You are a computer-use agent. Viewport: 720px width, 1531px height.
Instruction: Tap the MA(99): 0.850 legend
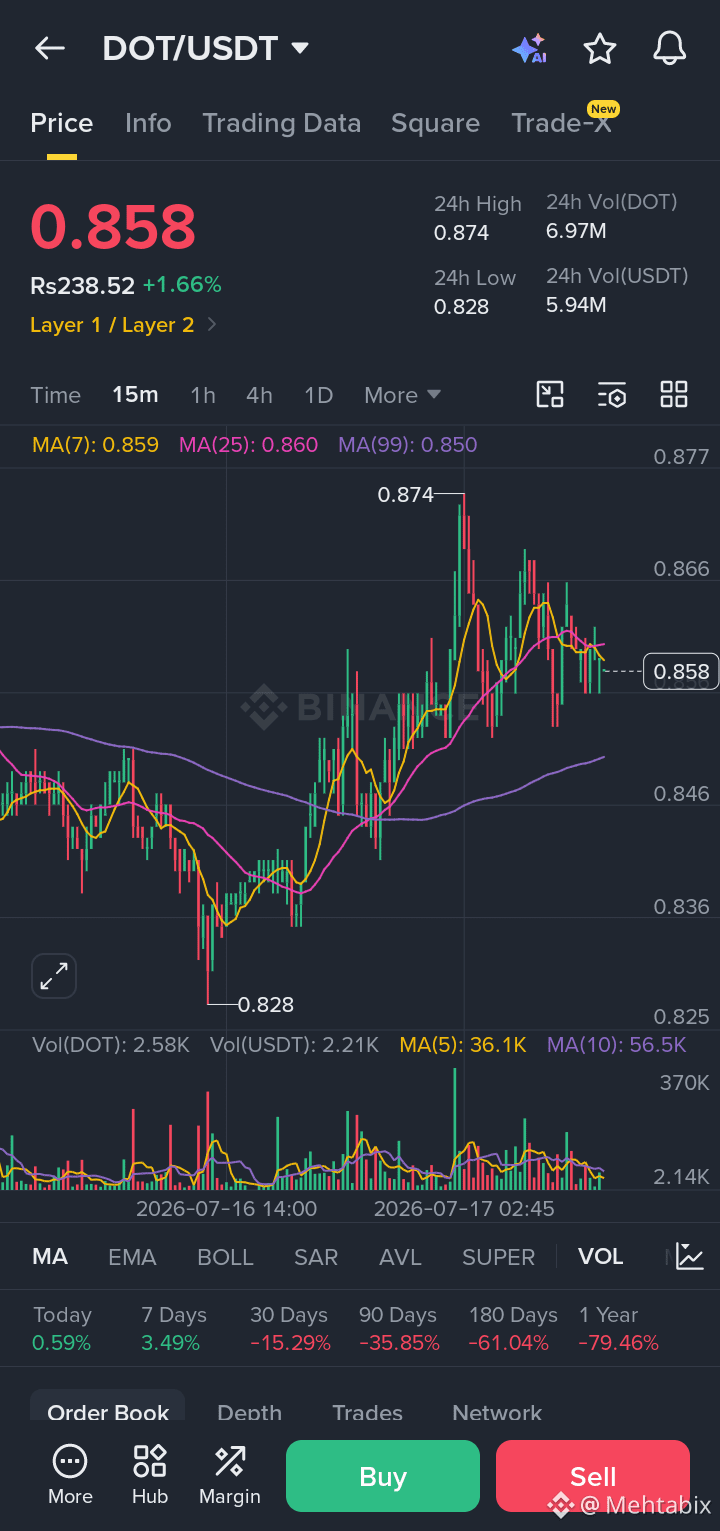(407, 444)
